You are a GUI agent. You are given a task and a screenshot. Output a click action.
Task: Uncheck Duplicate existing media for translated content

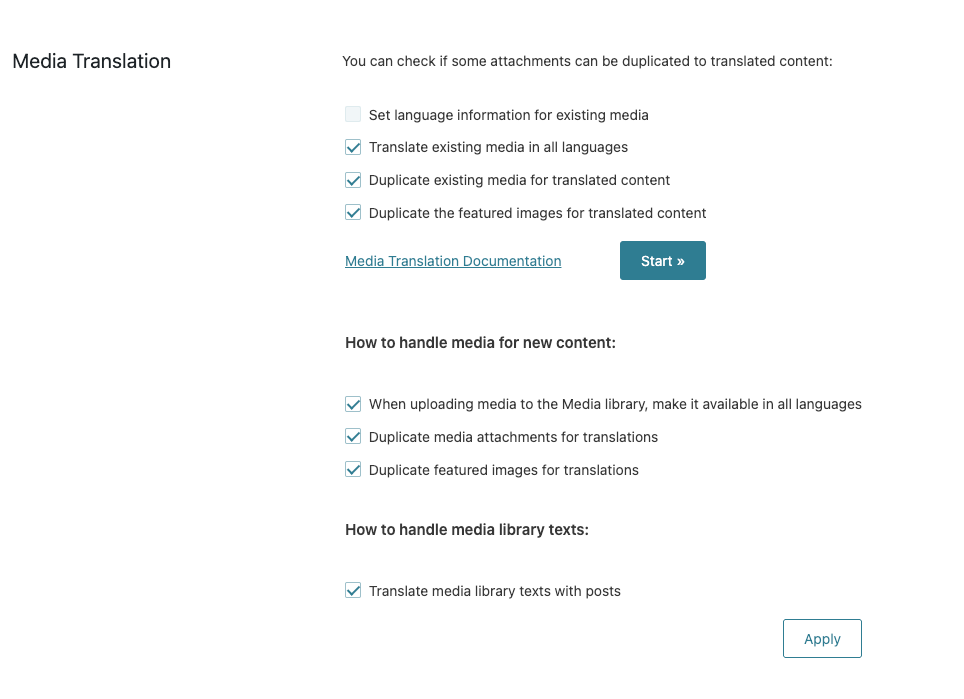coord(353,181)
